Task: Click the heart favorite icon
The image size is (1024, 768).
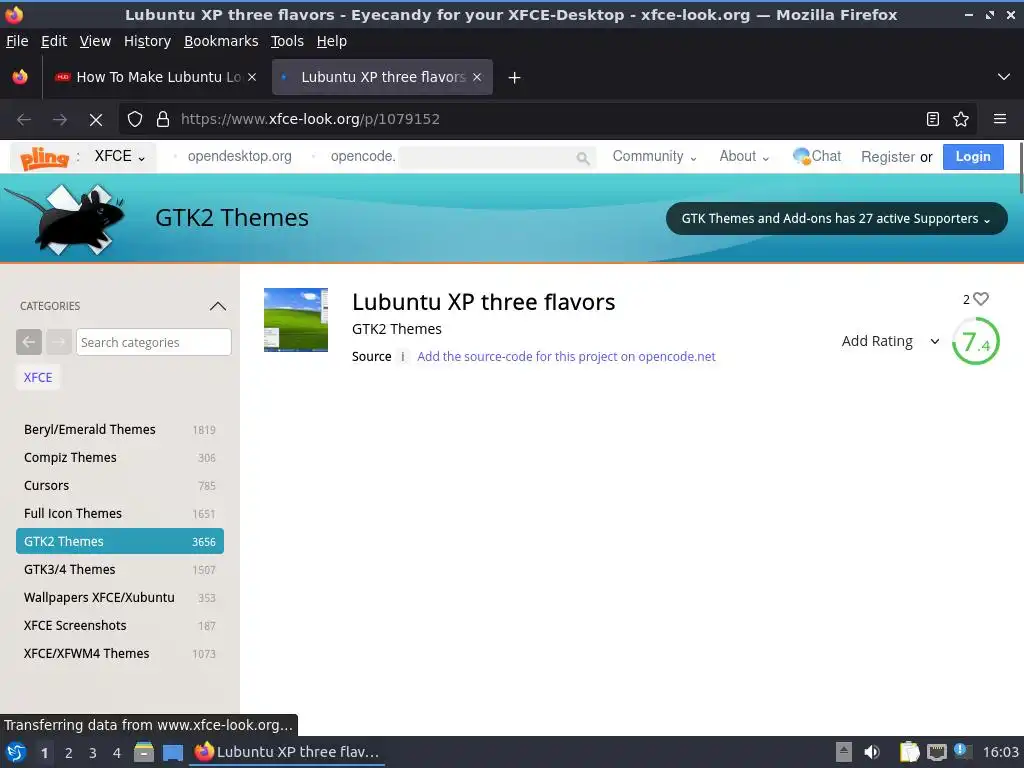Action: (981, 299)
